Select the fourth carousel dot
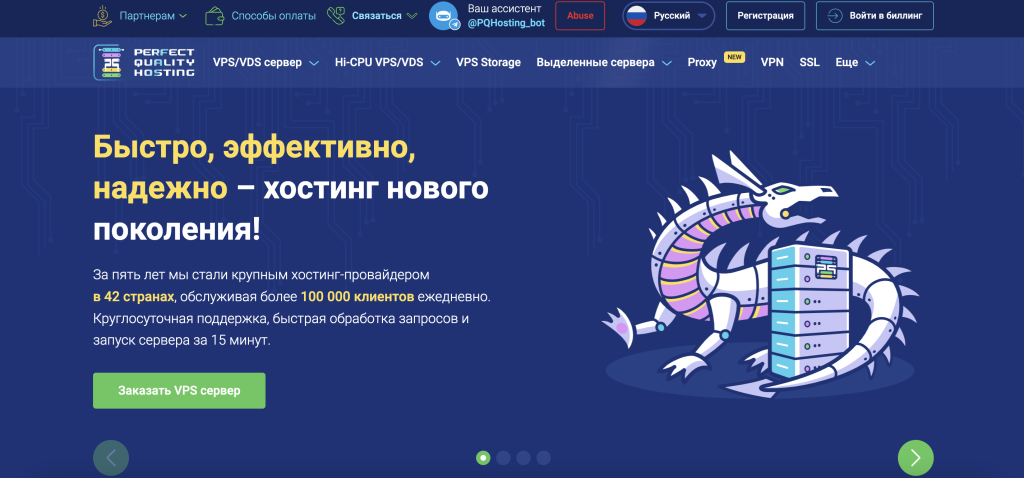 [x=543, y=458]
